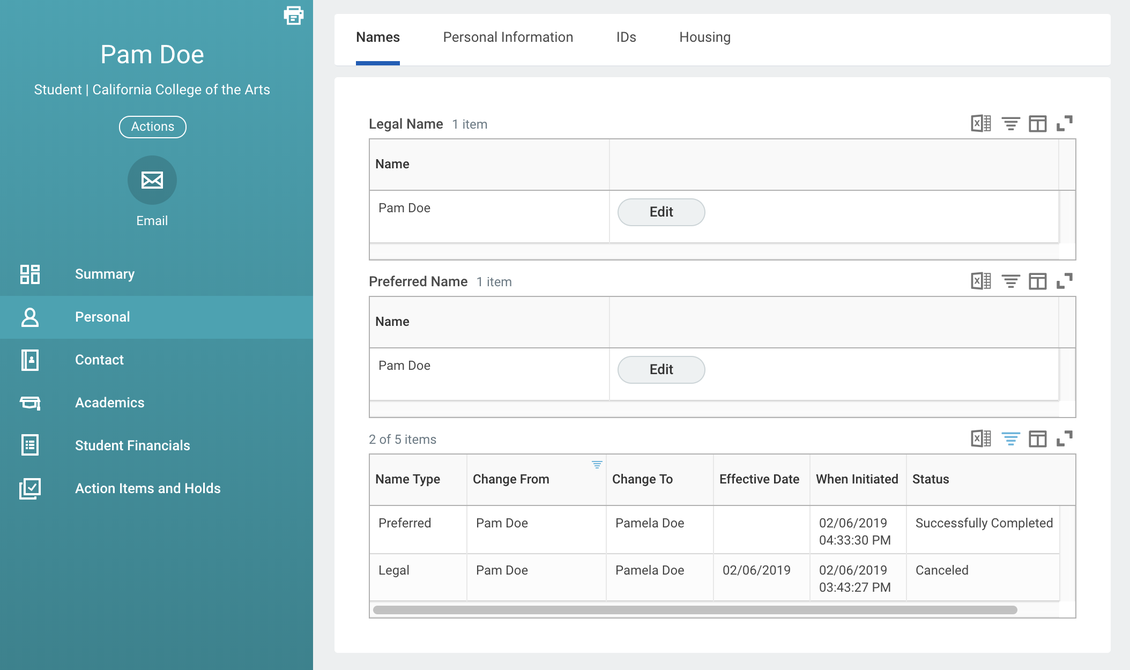Open the filter for the Preferred Name table
This screenshot has width=1130, height=670.
(x=1010, y=281)
